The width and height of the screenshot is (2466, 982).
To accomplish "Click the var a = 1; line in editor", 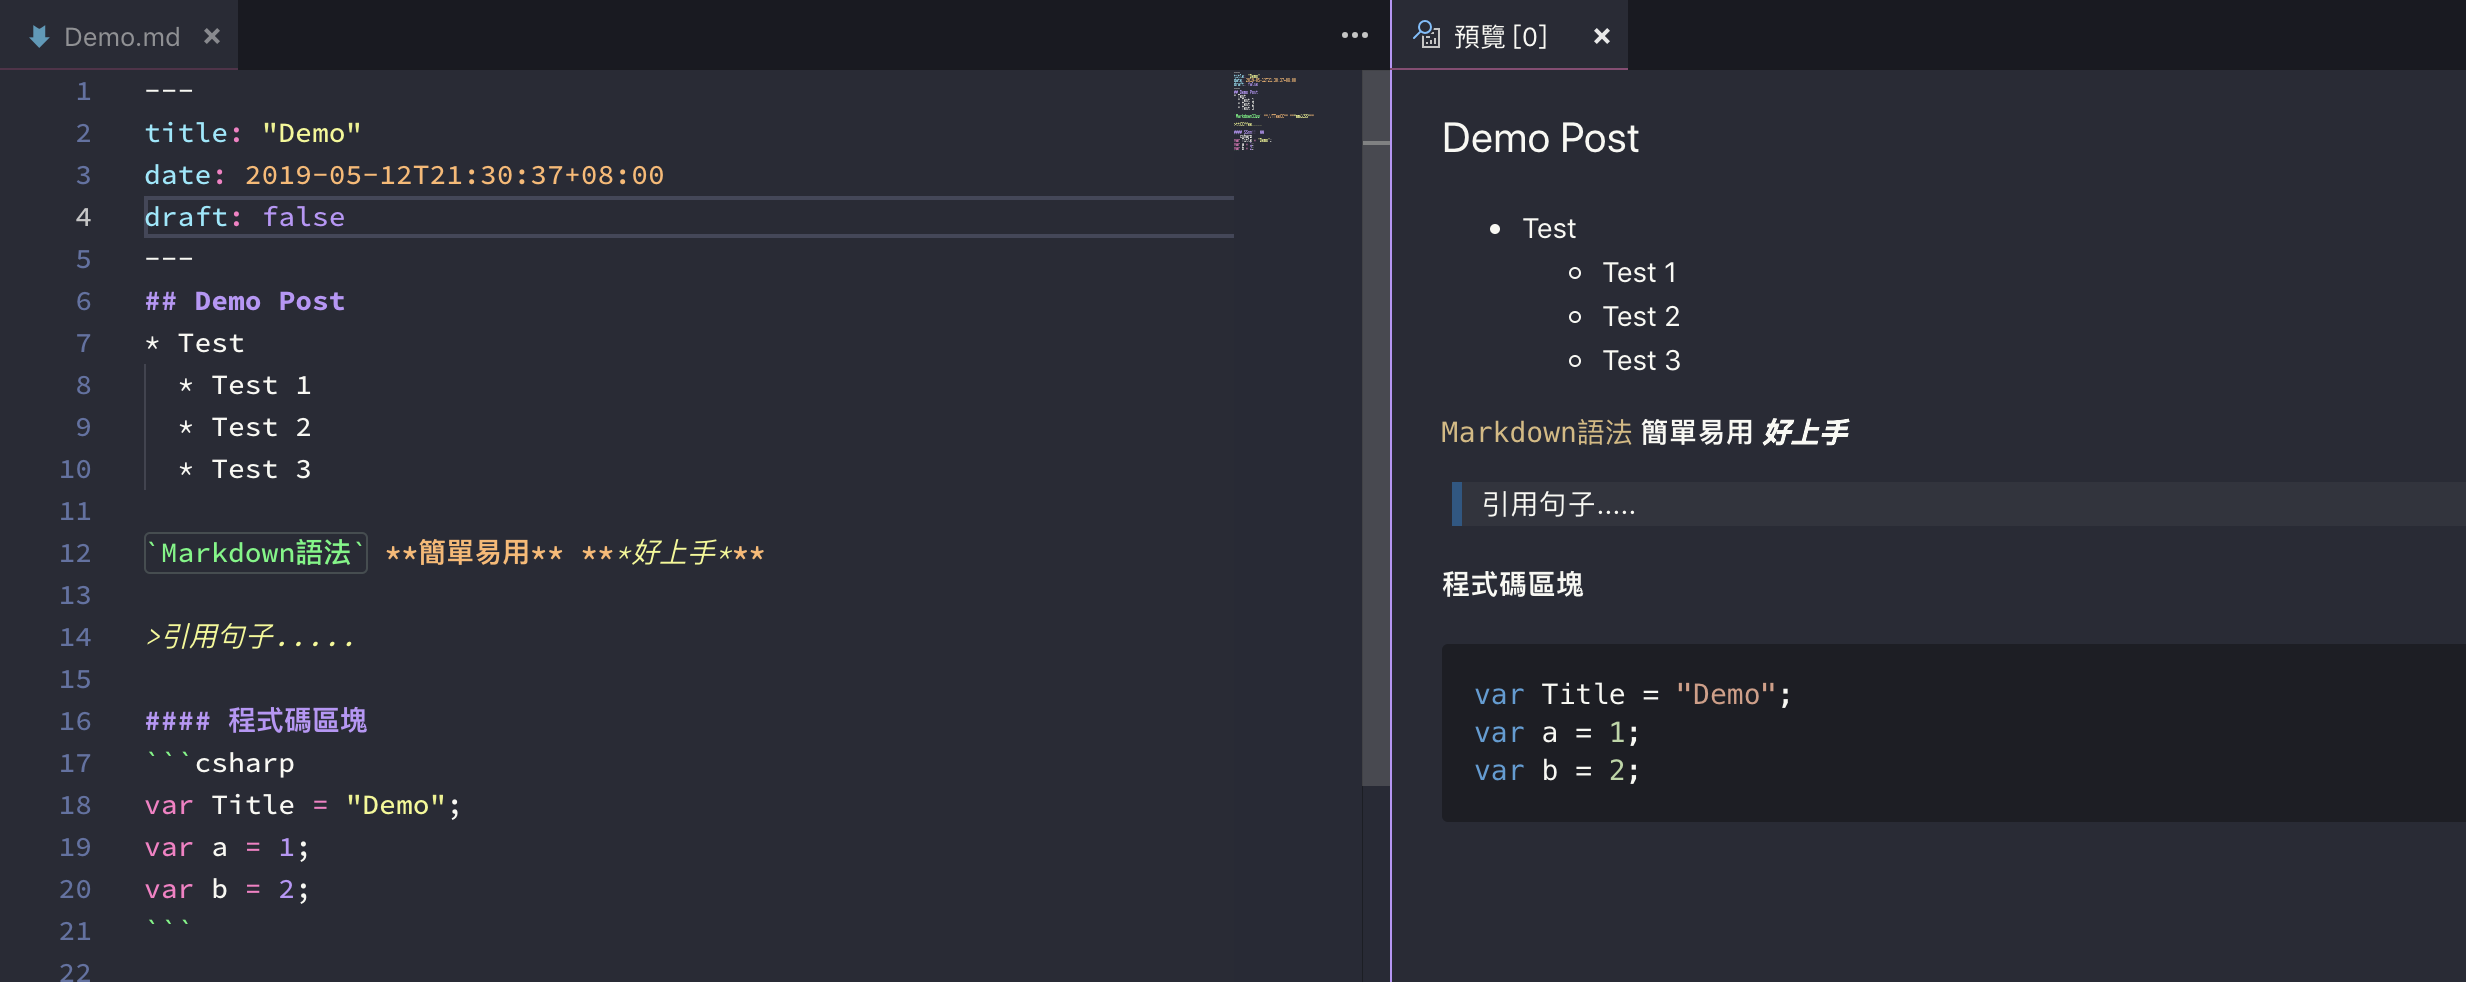I will pos(227,847).
